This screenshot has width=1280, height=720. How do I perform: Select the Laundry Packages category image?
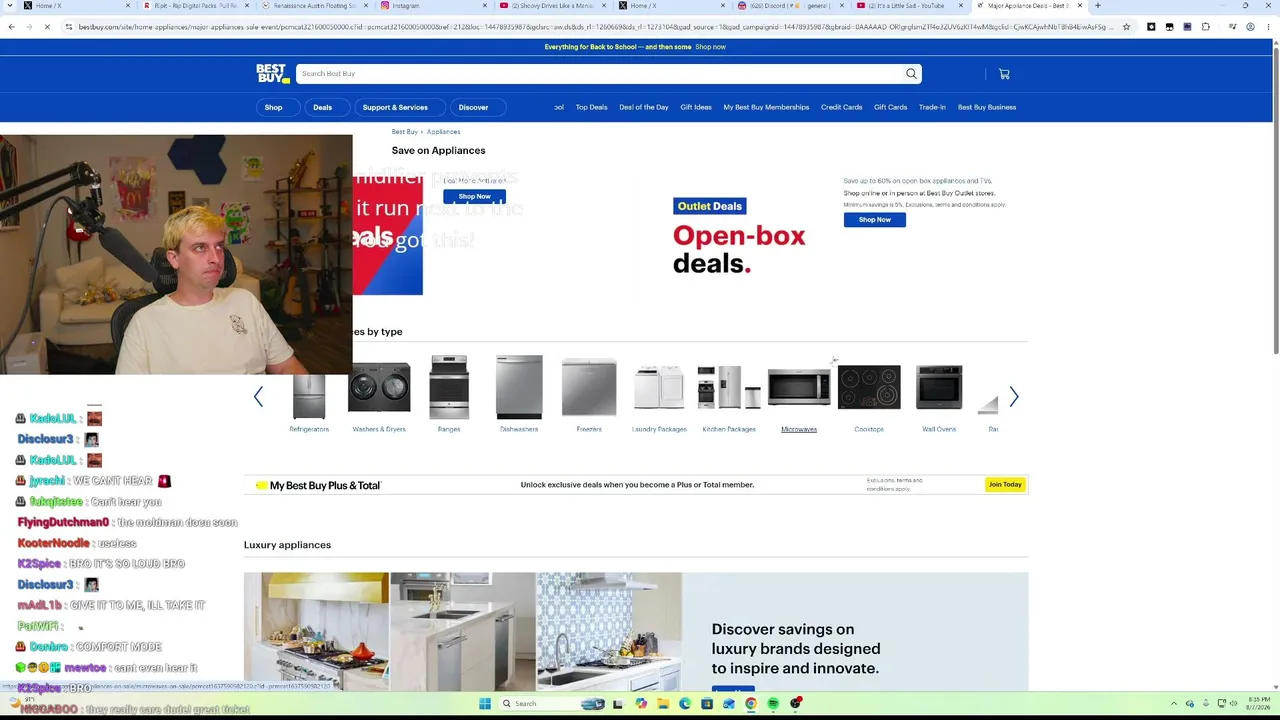659,387
